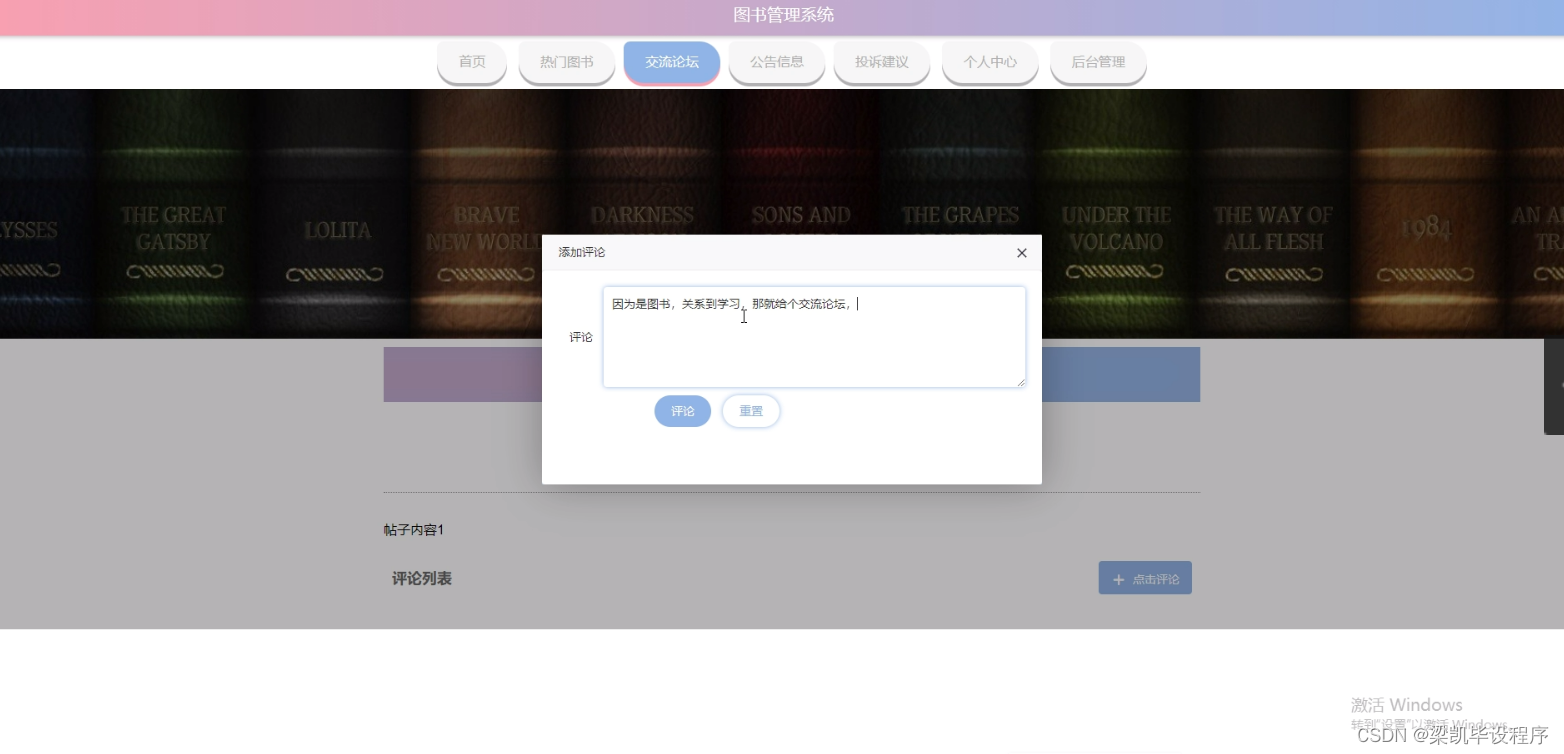Image resolution: width=1564 pixels, height=754 pixels.
Task: Open 个人中心 from the navigation
Action: pos(989,61)
